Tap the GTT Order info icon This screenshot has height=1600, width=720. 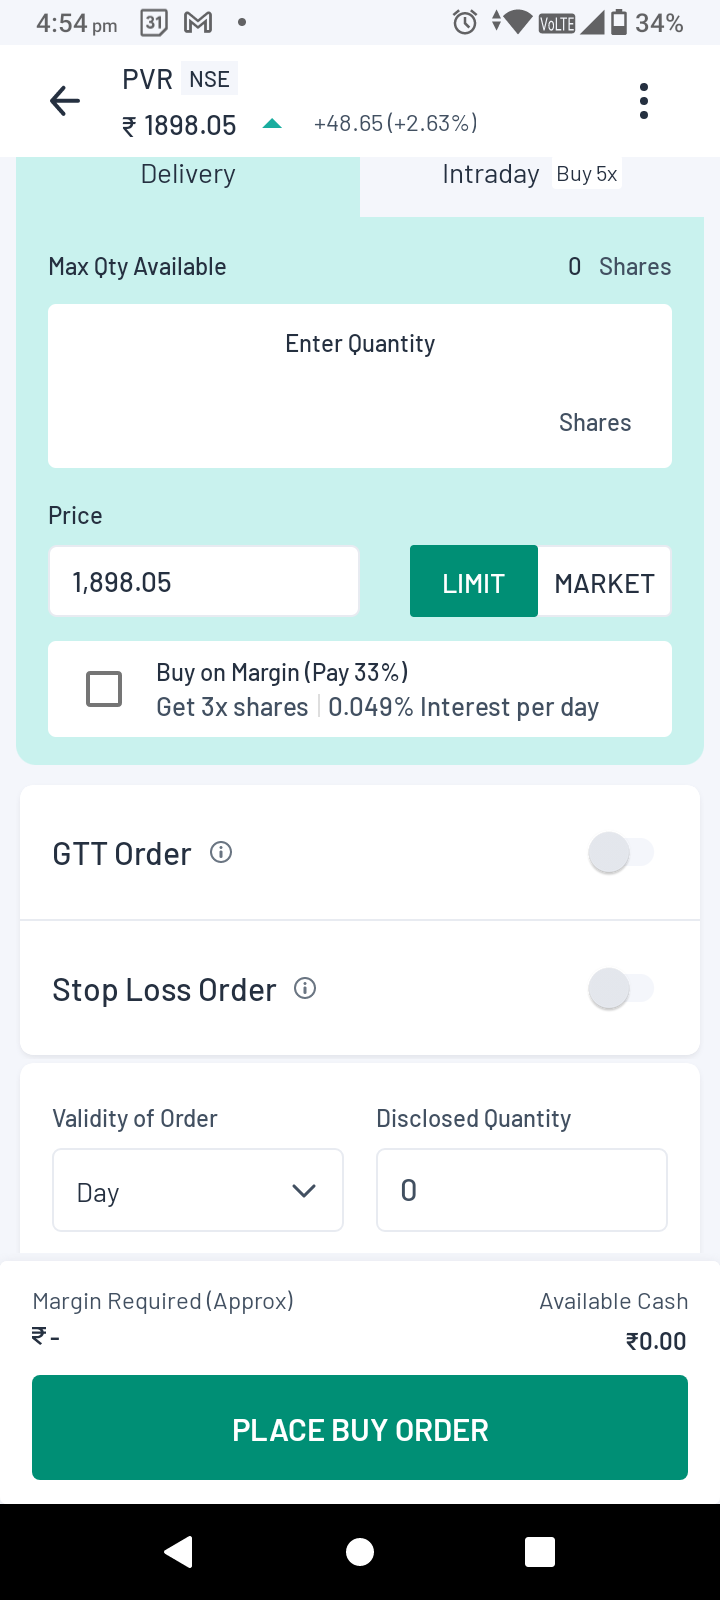pos(221,852)
